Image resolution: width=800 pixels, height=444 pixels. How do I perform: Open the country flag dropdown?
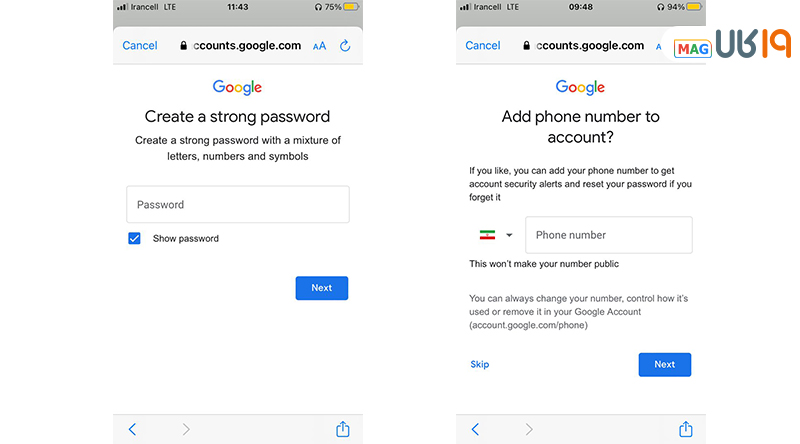(509, 235)
